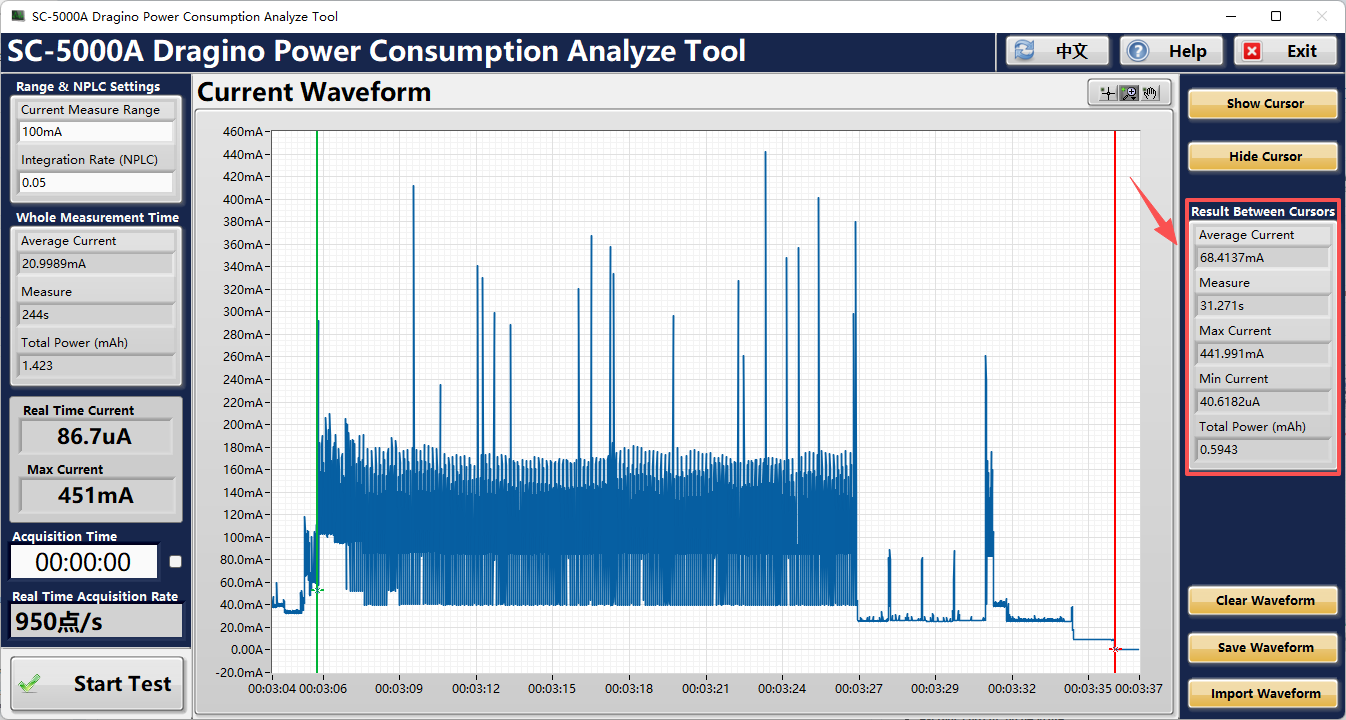Image resolution: width=1346 pixels, height=720 pixels.
Task: Close the window using the title bar X
Action: (x=1321, y=16)
